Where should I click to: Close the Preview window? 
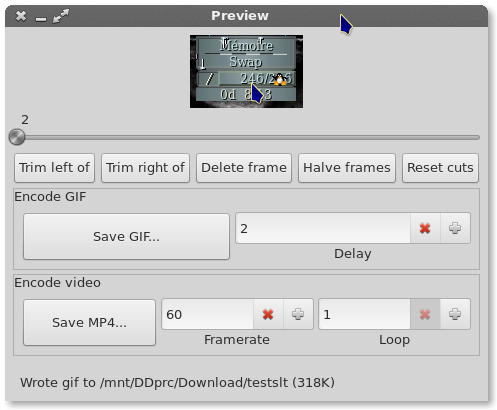(x=21, y=16)
